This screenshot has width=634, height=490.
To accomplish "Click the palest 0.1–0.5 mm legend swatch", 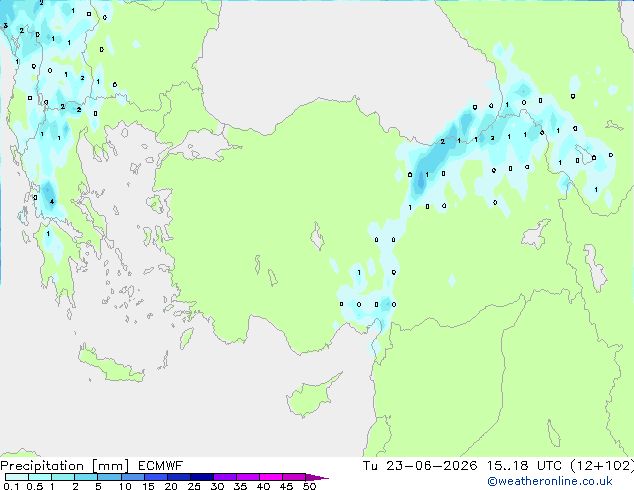I will pos(17,477).
